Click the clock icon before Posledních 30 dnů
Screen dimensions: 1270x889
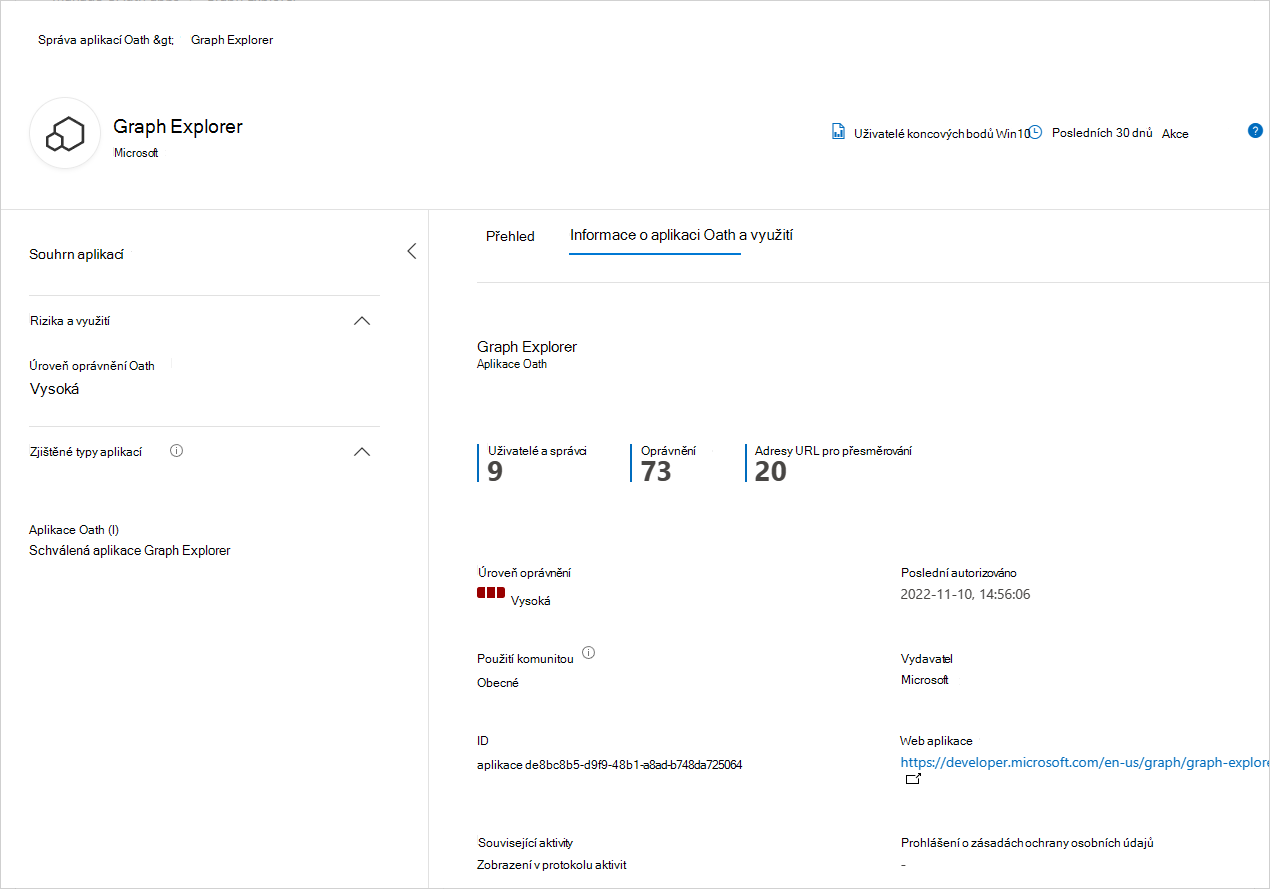coord(1034,131)
